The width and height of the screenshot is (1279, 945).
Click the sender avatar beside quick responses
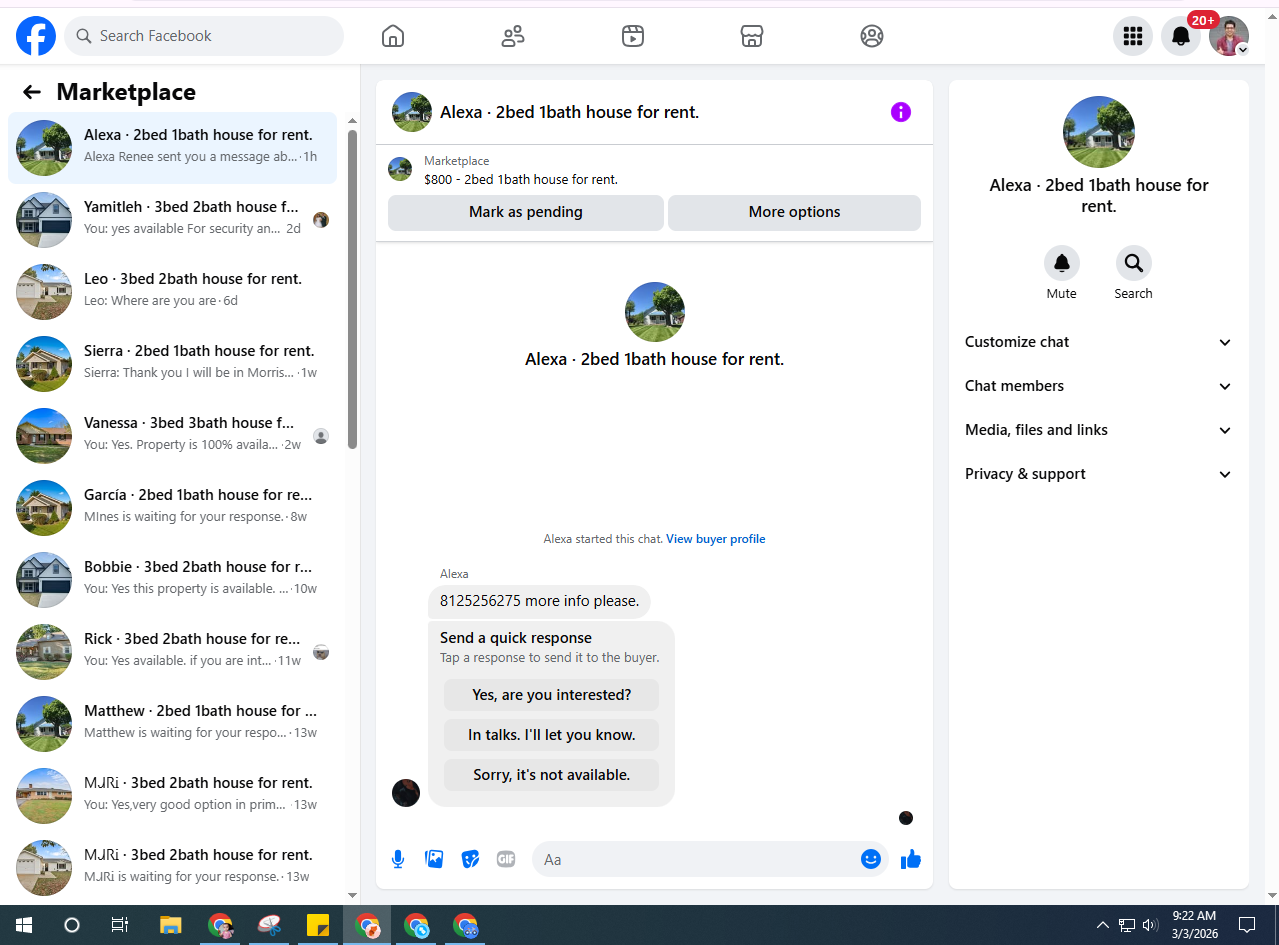coord(406,793)
